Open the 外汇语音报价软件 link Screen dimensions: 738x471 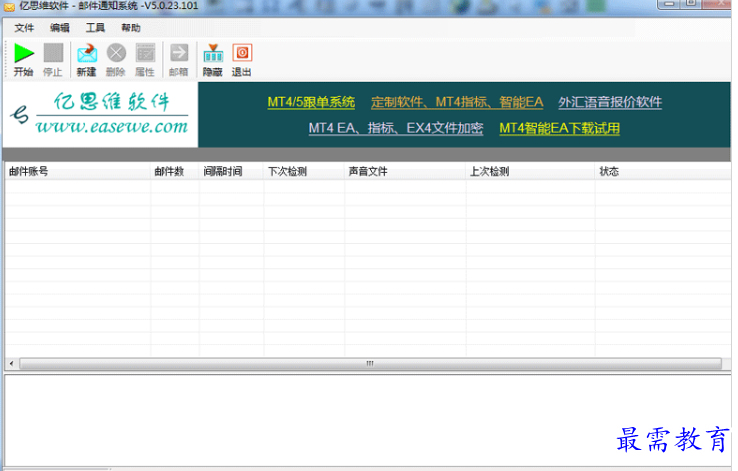coord(610,102)
